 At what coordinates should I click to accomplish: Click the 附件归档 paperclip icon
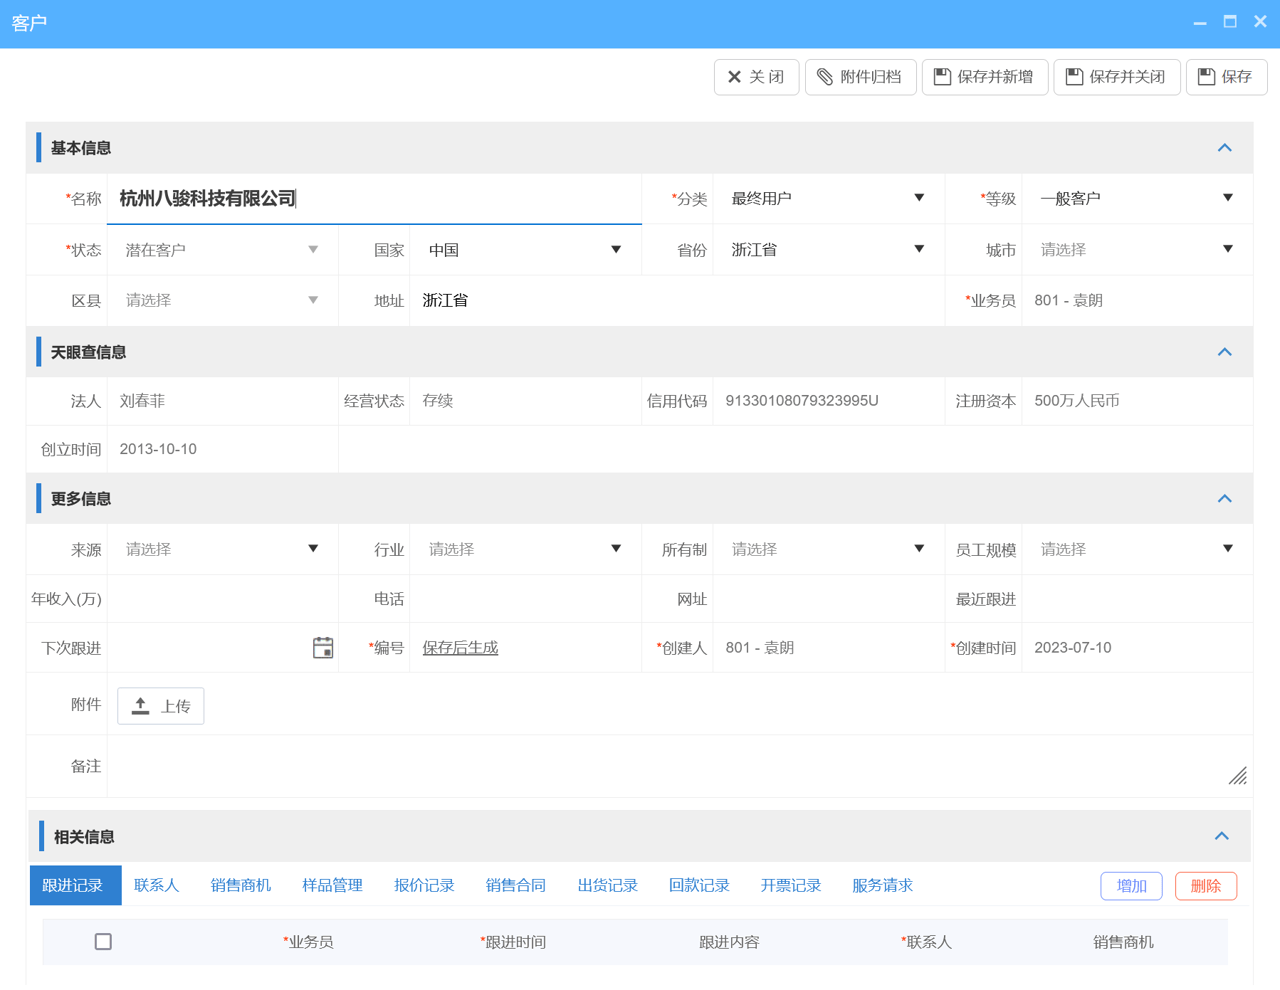pyautogui.click(x=824, y=77)
